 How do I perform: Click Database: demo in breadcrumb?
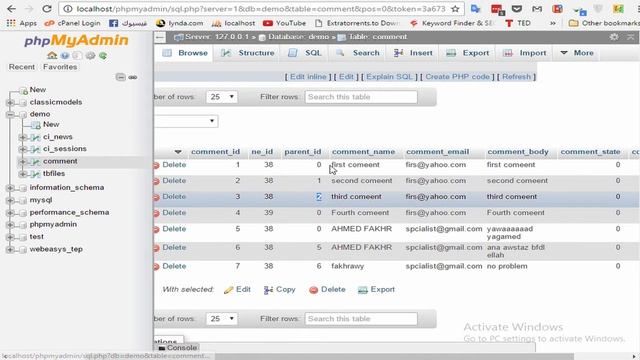pos(298,37)
